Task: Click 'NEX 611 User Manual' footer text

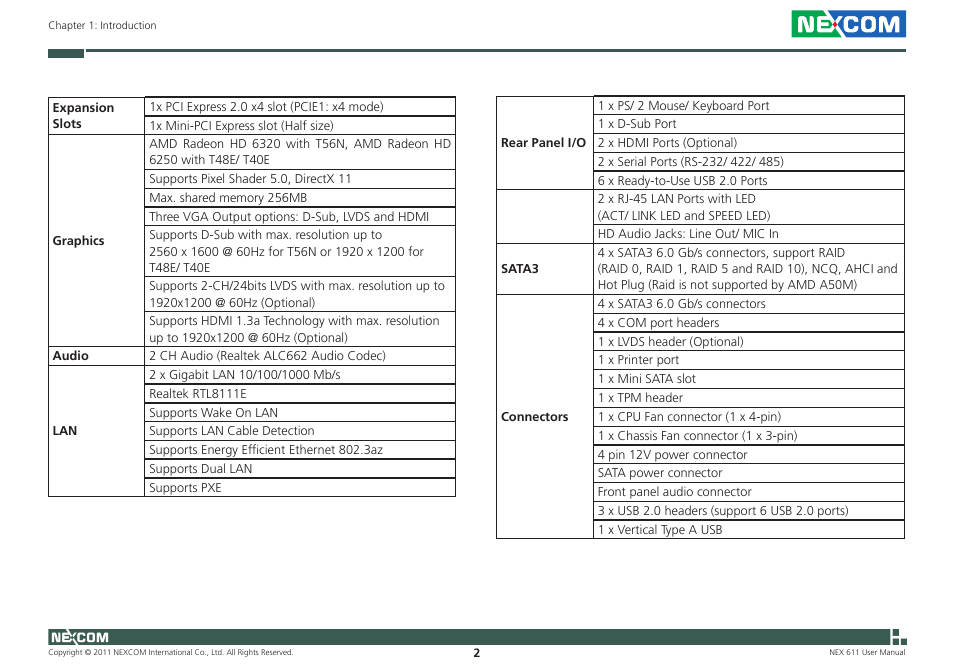Action: (x=867, y=653)
